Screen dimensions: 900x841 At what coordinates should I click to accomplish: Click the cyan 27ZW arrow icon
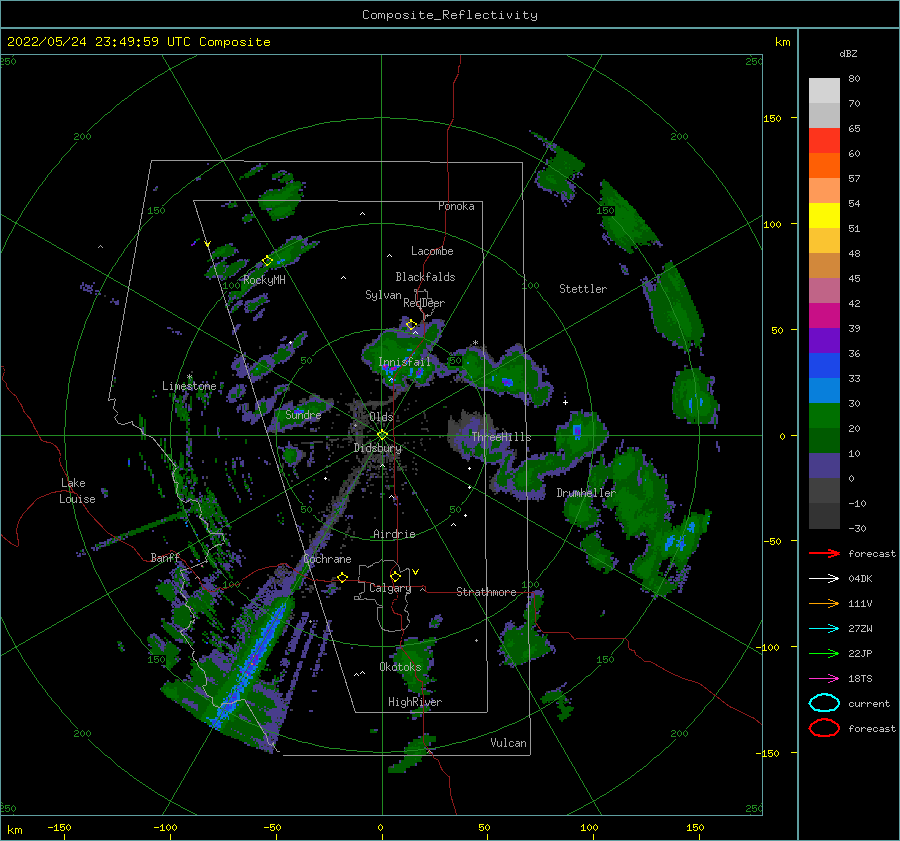[x=824, y=629]
